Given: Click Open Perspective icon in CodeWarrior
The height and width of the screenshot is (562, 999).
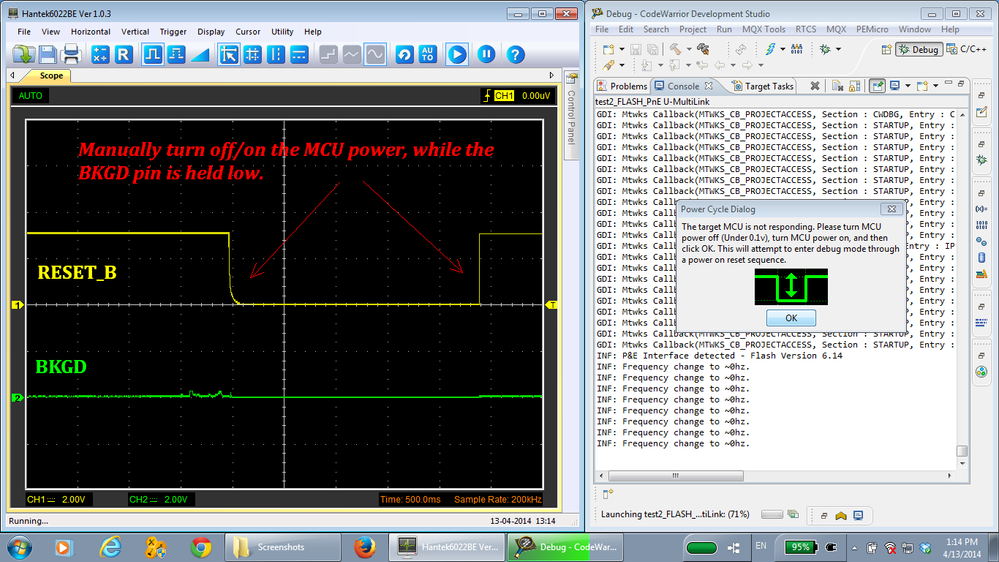Looking at the screenshot, I should pyautogui.click(x=886, y=49).
